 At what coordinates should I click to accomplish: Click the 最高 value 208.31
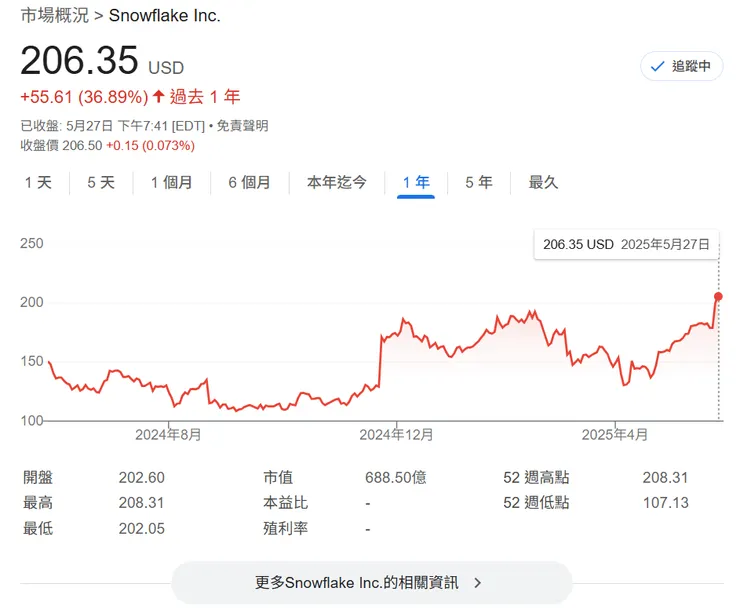coord(142,503)
